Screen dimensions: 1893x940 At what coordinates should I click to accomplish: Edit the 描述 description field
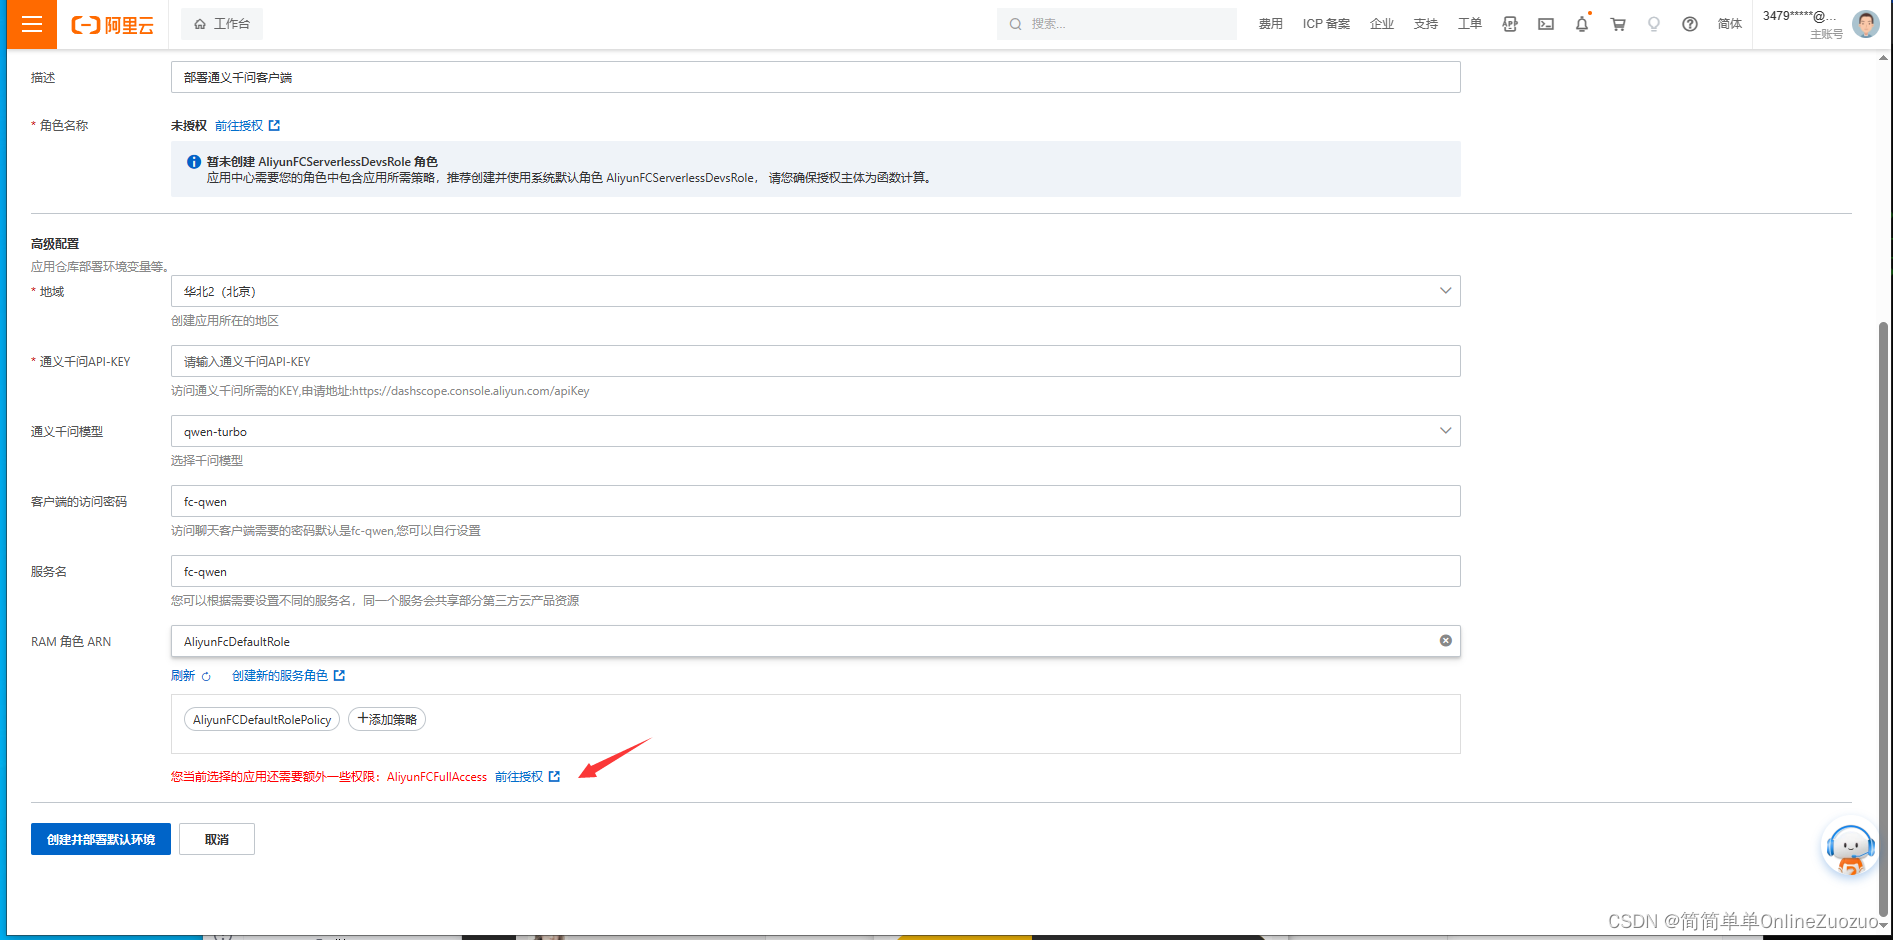coord(815,77)
